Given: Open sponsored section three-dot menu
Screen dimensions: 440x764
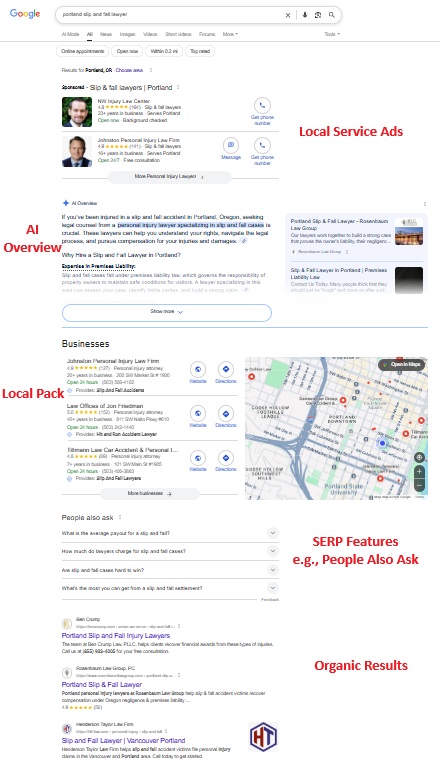Looking at the screenshot, I should [178, 87].
